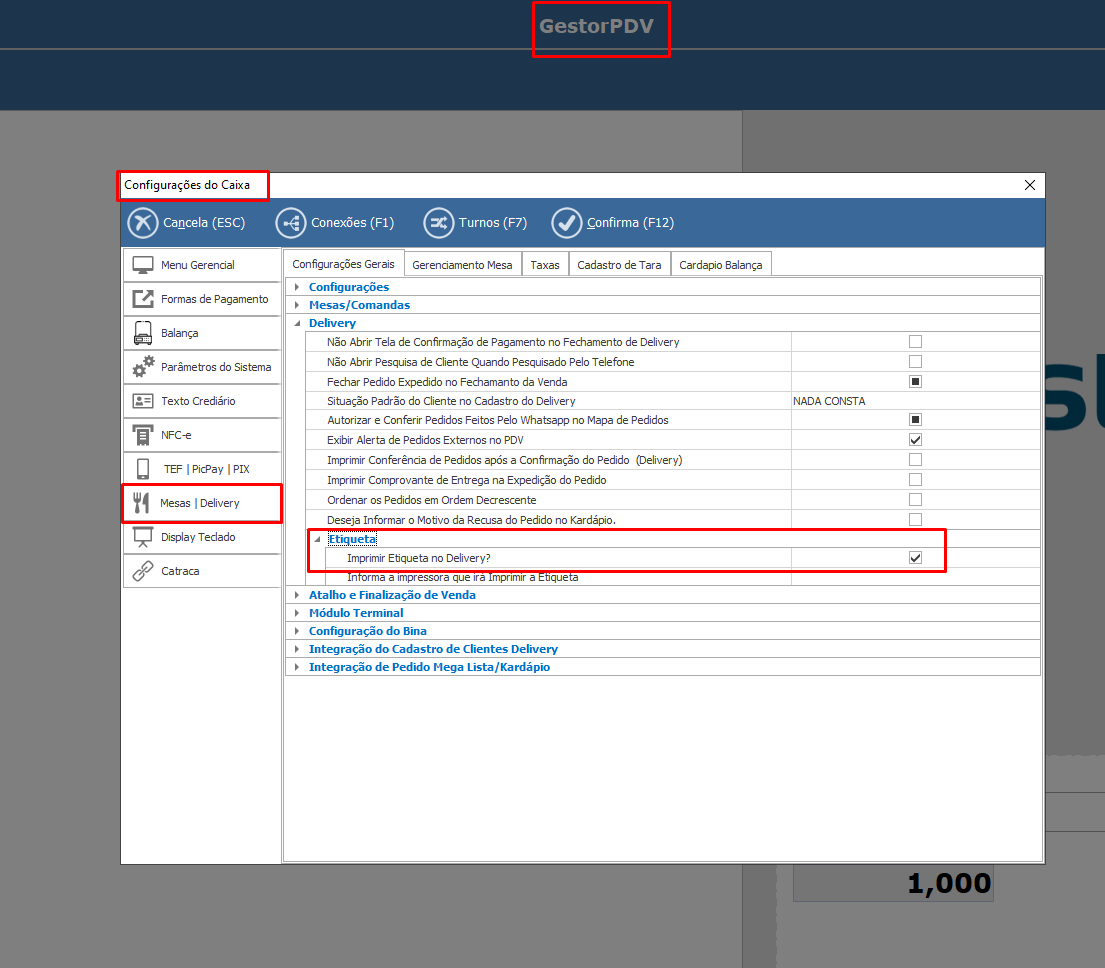This screenshot has width=1105, height=968.
Task: Open Parâmetros do Sistema gears icon
Action: click(x=143, y=367)
